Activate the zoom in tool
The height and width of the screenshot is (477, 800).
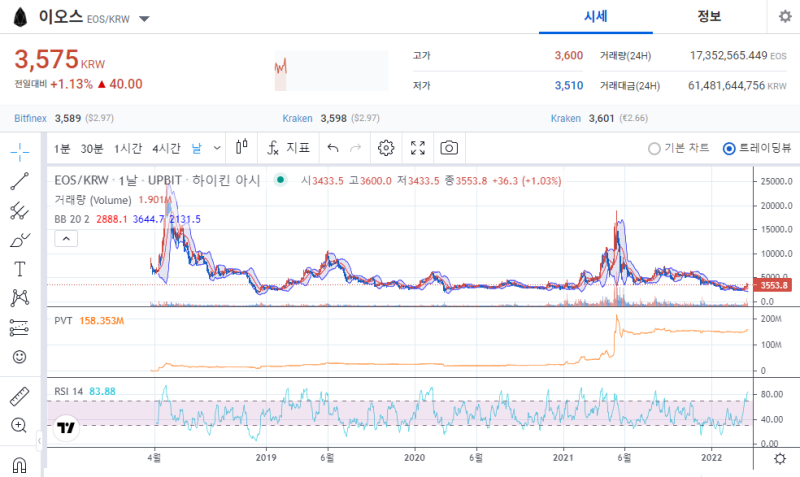pyautogui.click(x=19, y=425)
